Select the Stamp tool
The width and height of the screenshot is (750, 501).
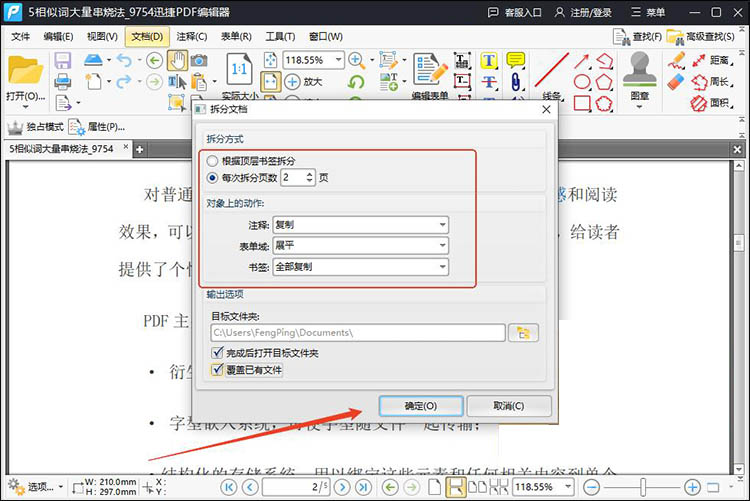coord(640,70)
